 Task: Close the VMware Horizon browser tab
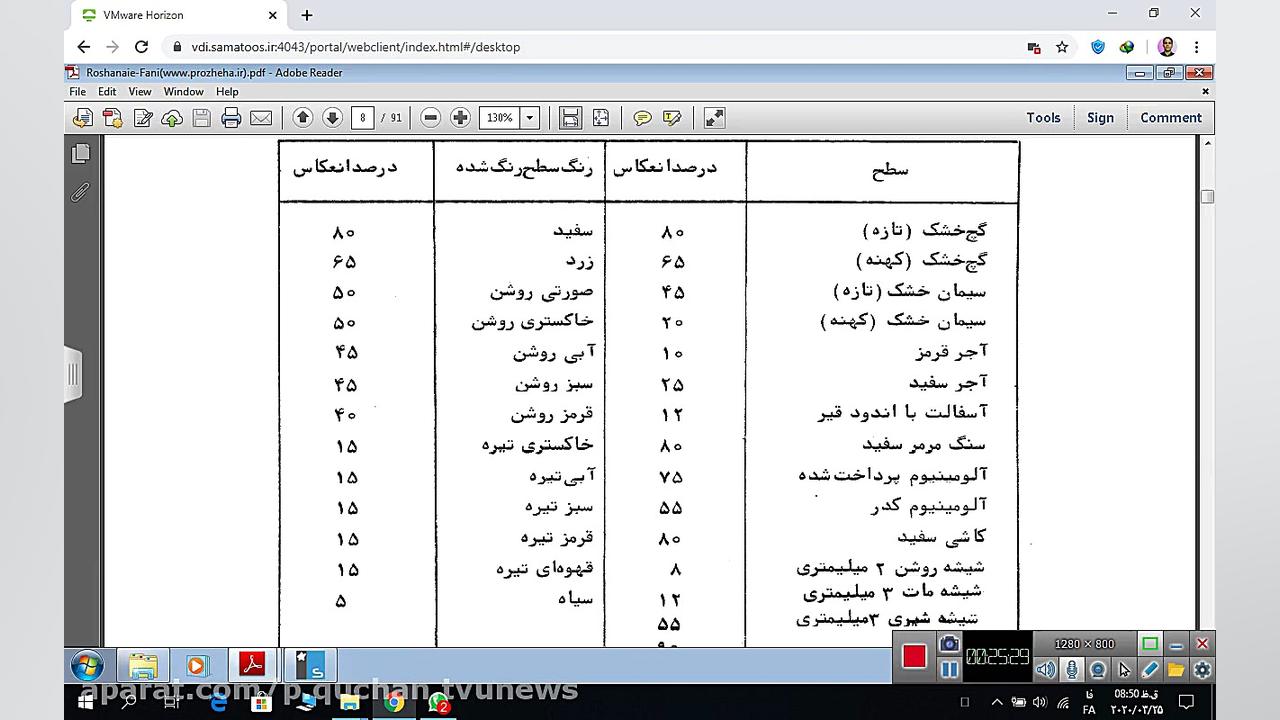273,15
